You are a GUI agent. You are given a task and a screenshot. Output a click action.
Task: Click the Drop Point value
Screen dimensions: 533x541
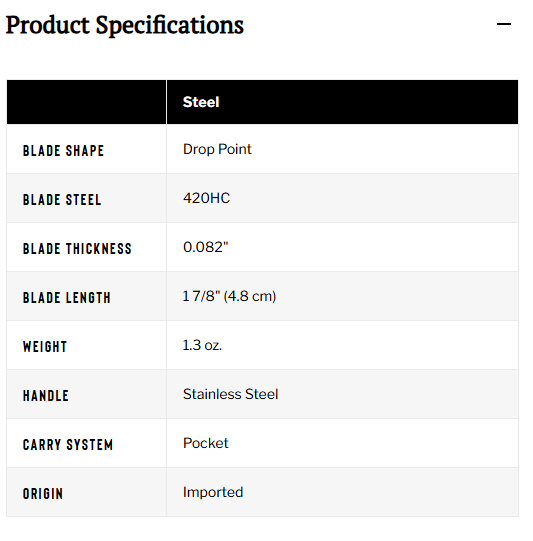pyautogui.click(x=217, y=149)
